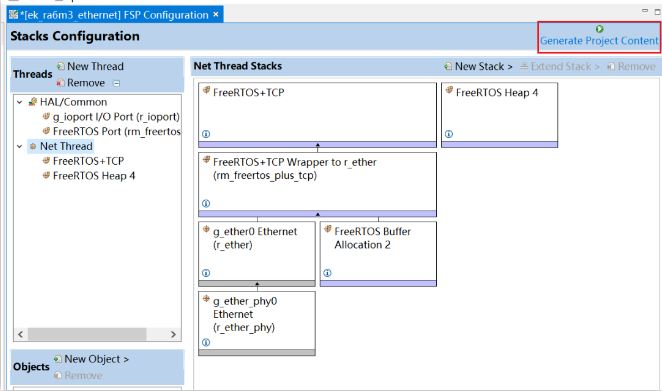
Task: Click the New Thread icon
Action: pyautogui.click(x=61, y=66)
